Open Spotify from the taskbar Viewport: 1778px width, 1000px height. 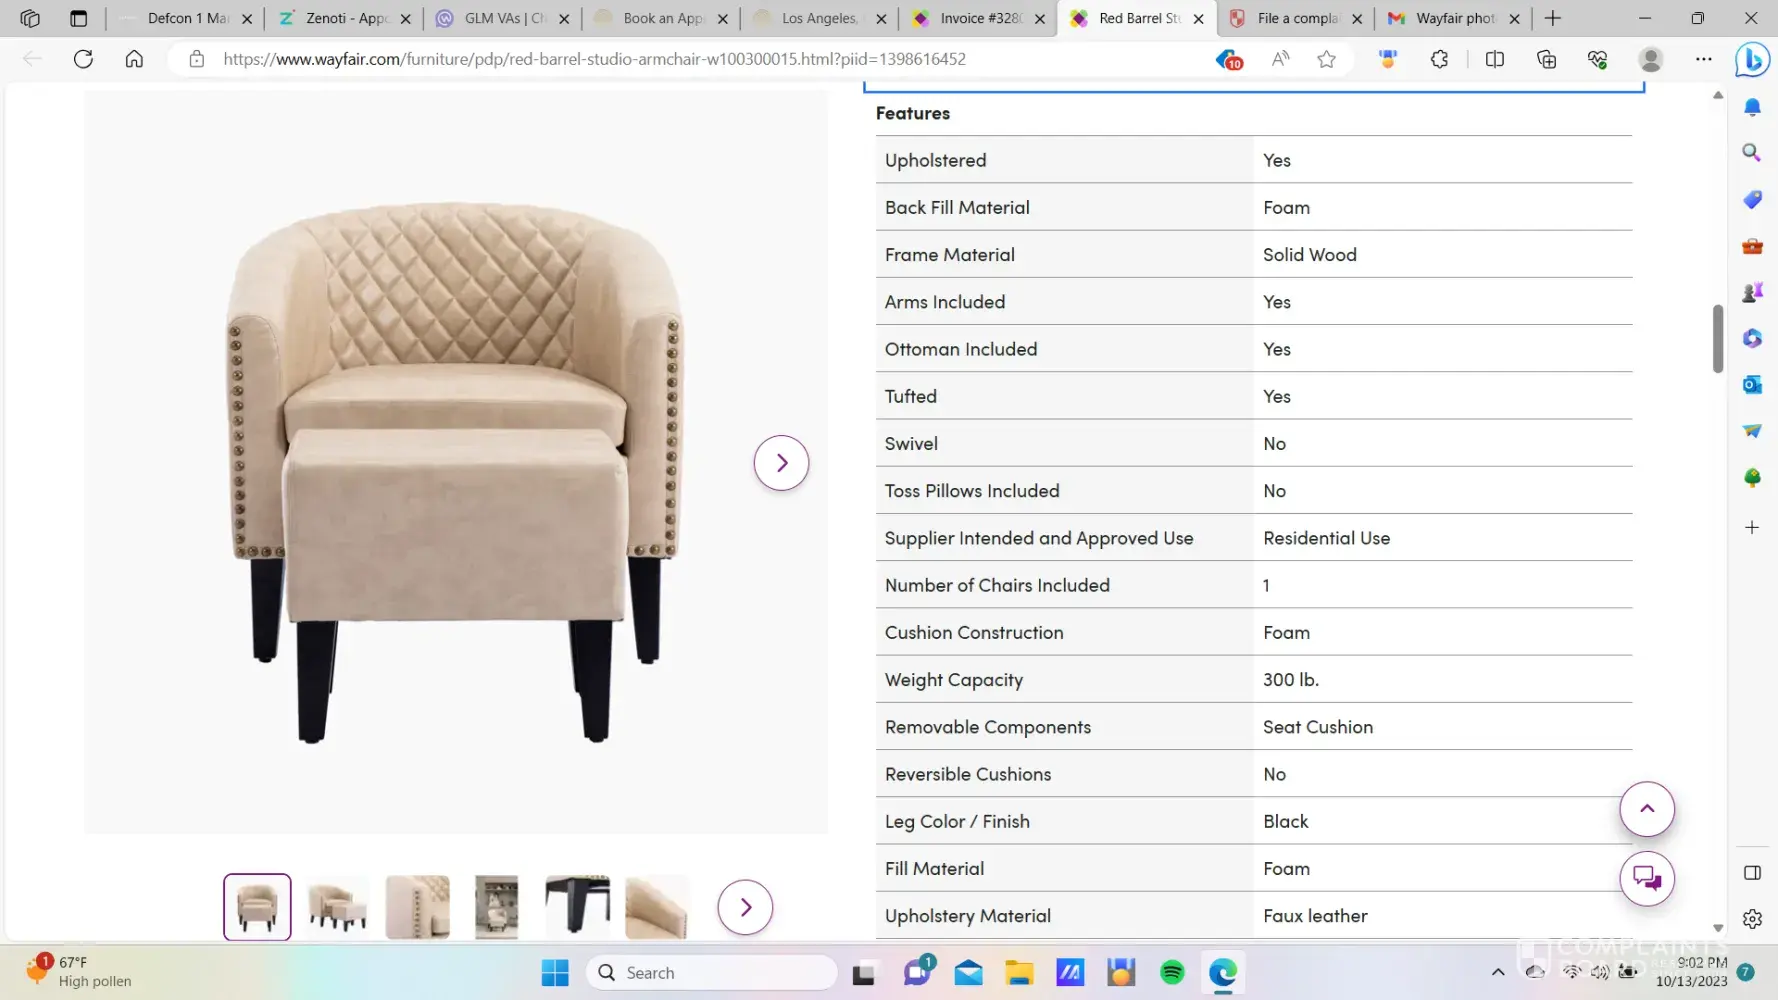pos(1172,972)
